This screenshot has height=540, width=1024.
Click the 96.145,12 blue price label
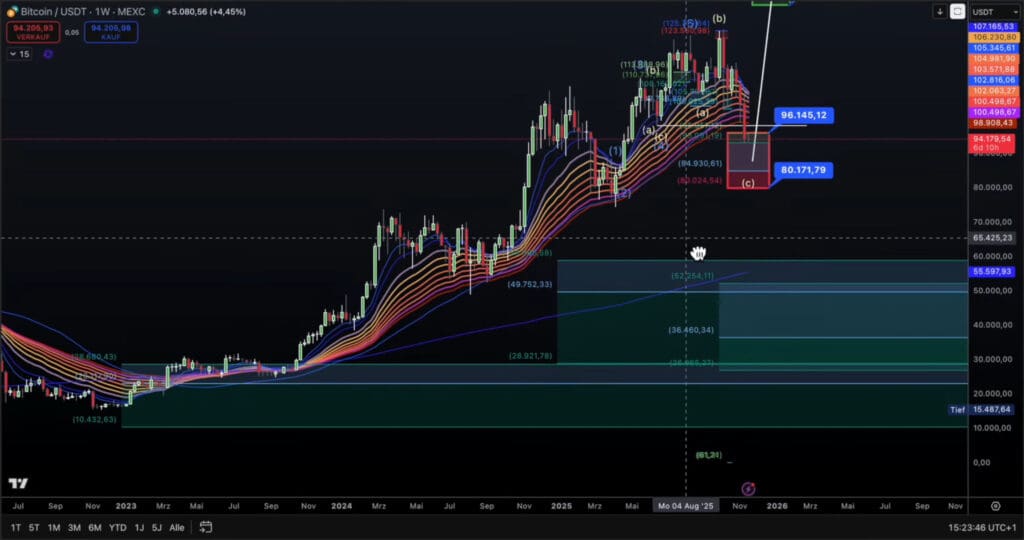click(x=805, y=116)
